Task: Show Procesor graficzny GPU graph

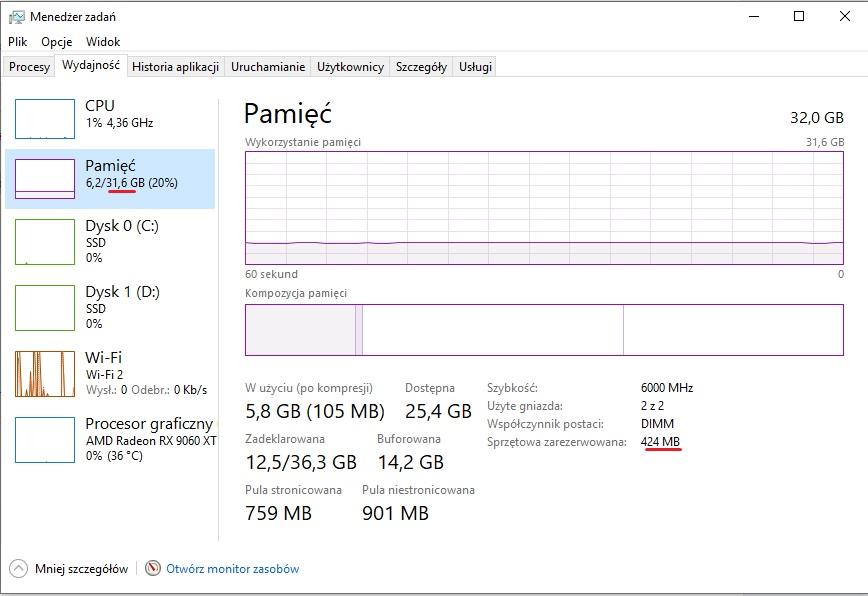Action: click(x=45, y=440)
